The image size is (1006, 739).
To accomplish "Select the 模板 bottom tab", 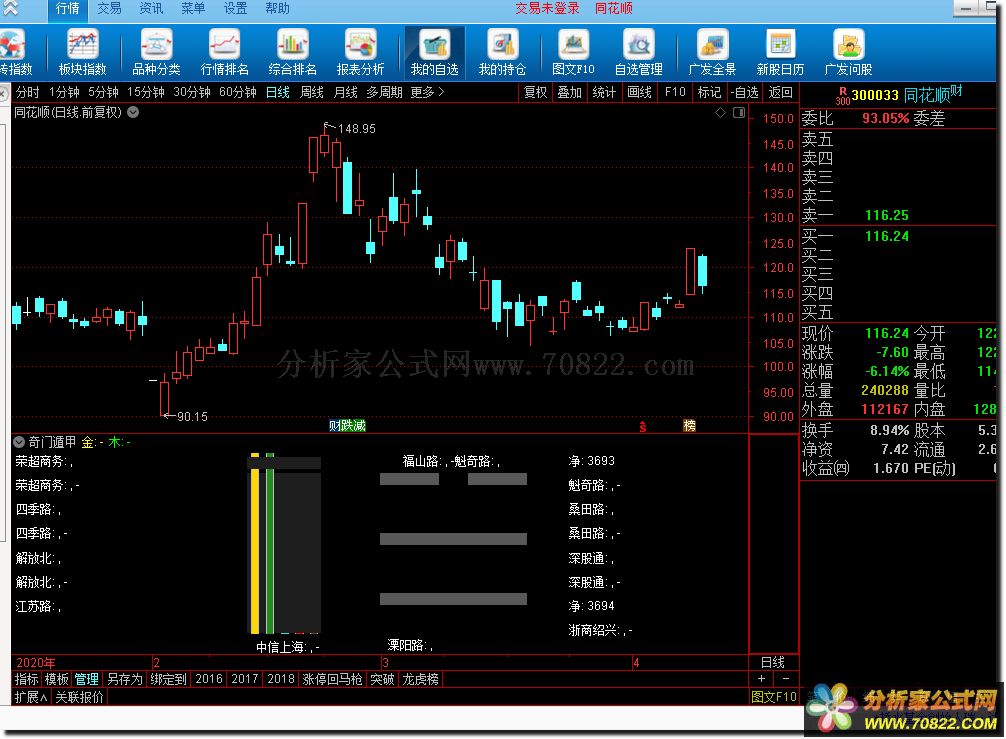I will coord(56,679).
